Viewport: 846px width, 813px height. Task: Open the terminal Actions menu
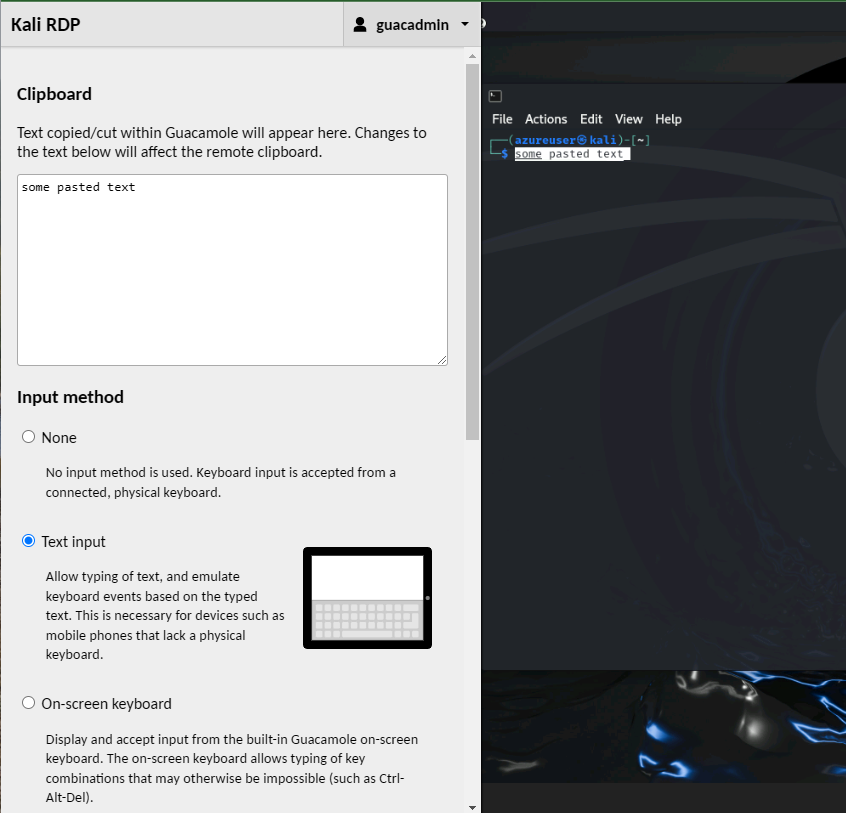(x=546, y=119)
